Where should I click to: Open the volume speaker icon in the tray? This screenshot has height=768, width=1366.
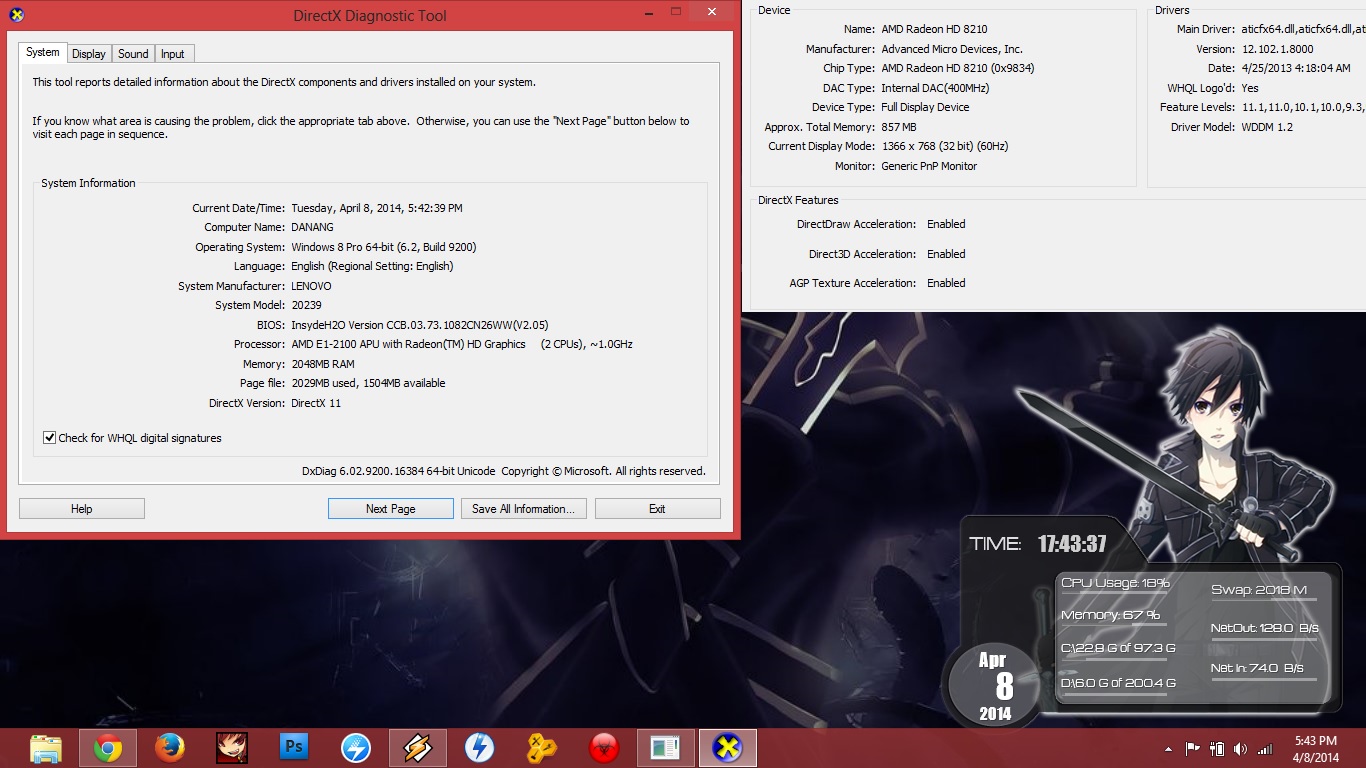[1241, 748]
